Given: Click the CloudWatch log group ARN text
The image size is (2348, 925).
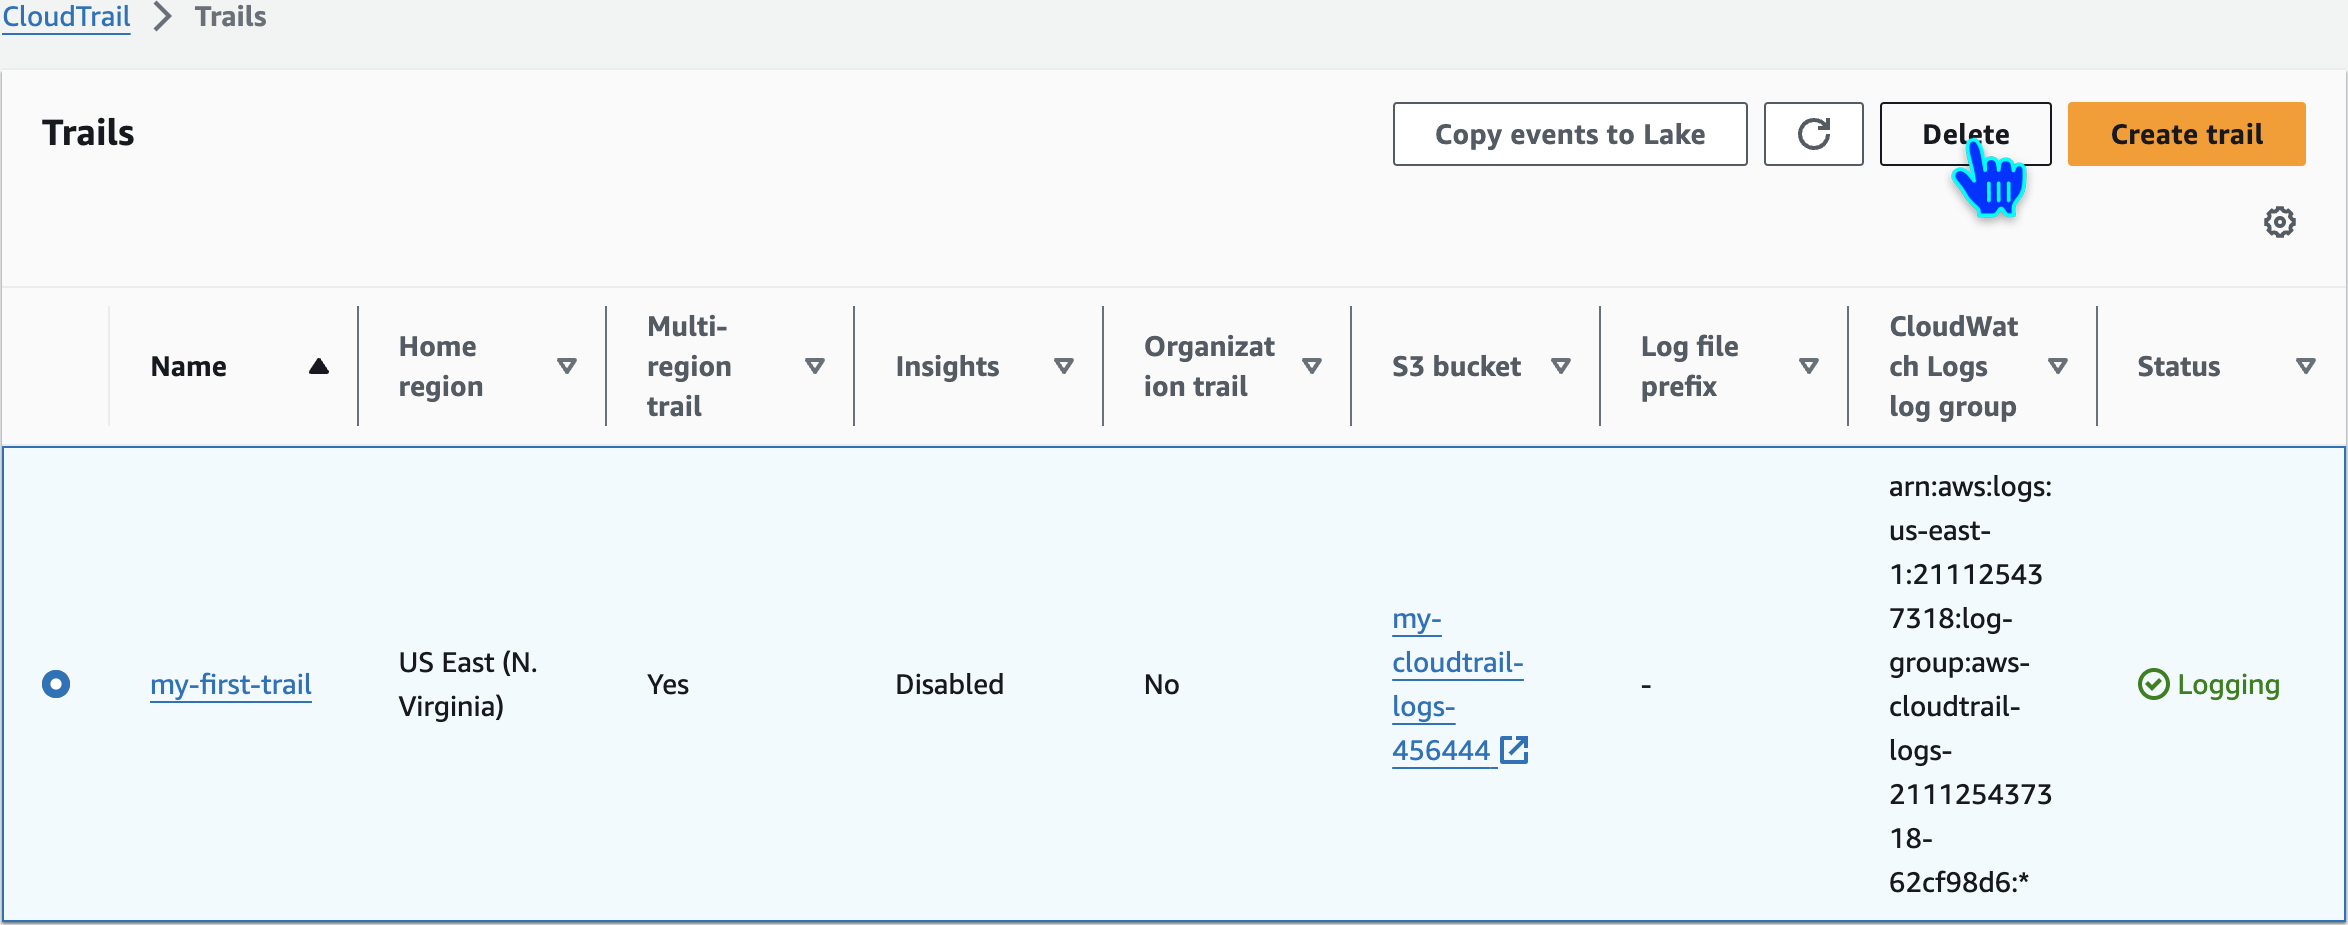Looking at the screenshot, I should pyautogui.click(x=1970, y=684).
